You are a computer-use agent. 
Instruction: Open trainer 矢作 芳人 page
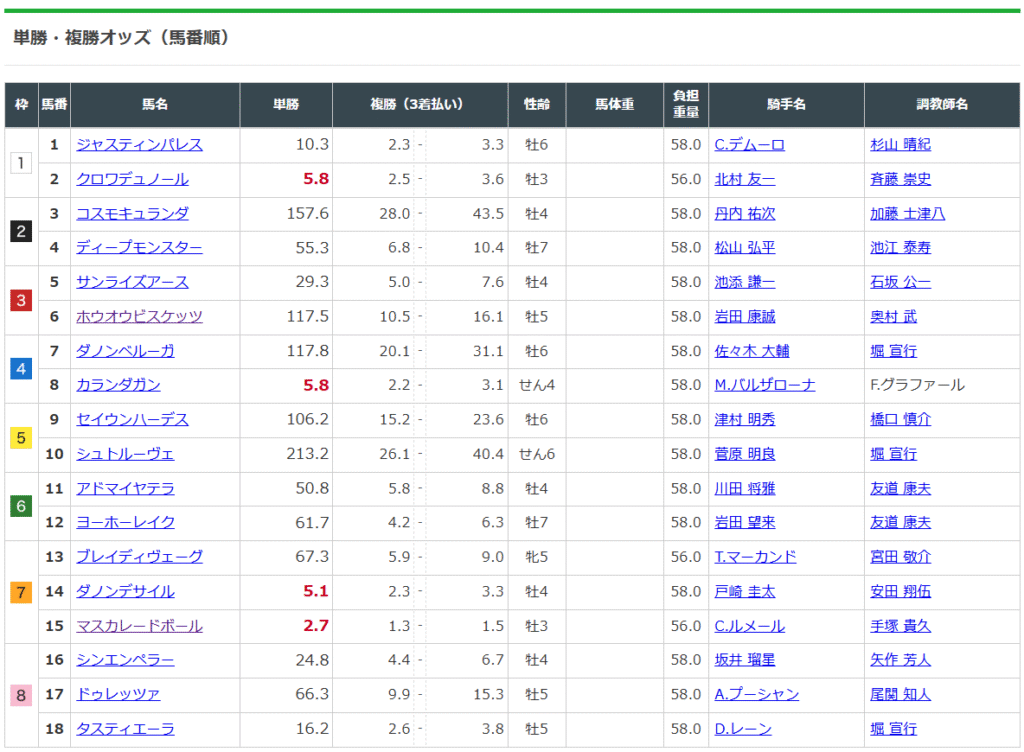900,660
